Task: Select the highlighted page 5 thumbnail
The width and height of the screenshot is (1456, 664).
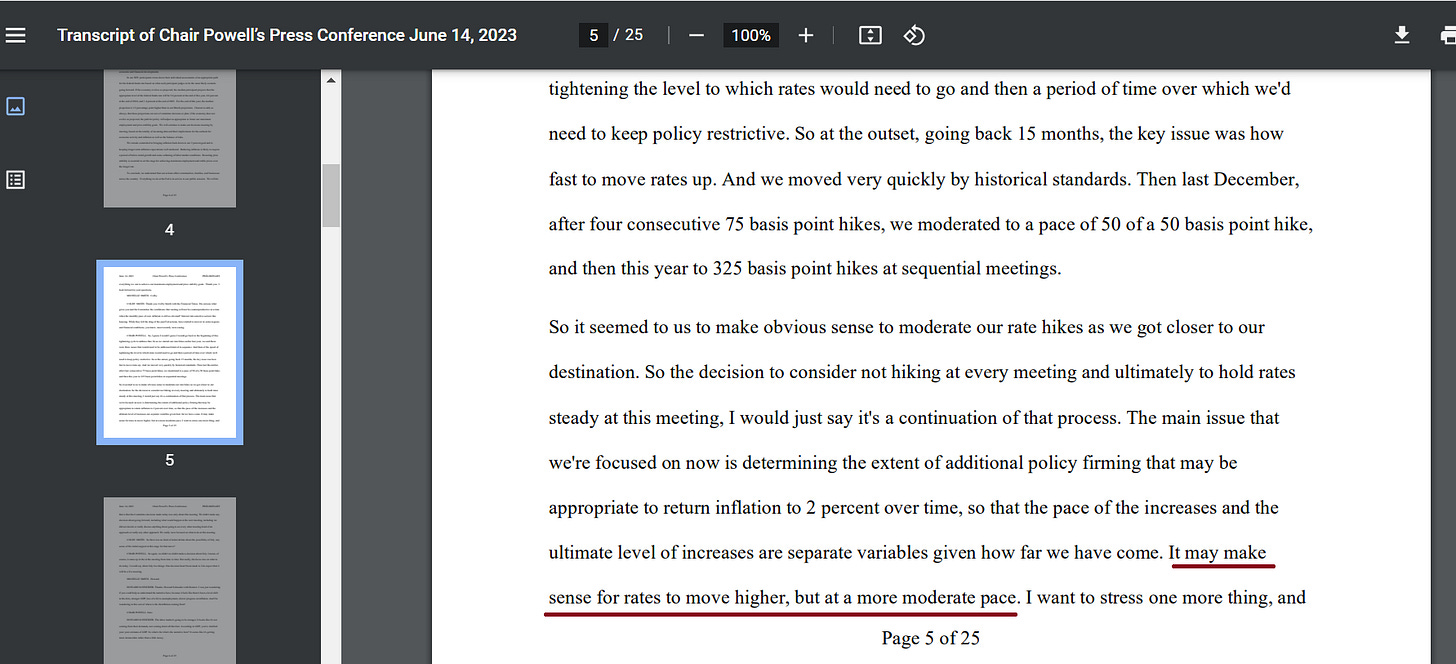Action: coord(169,352)
